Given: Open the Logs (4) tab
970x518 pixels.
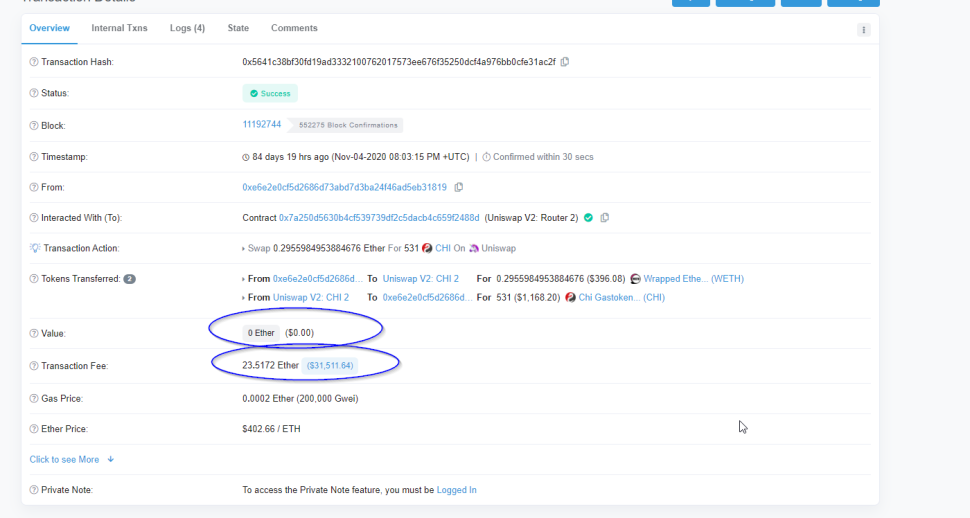Looking at the screenshot, I should (187, 28).
